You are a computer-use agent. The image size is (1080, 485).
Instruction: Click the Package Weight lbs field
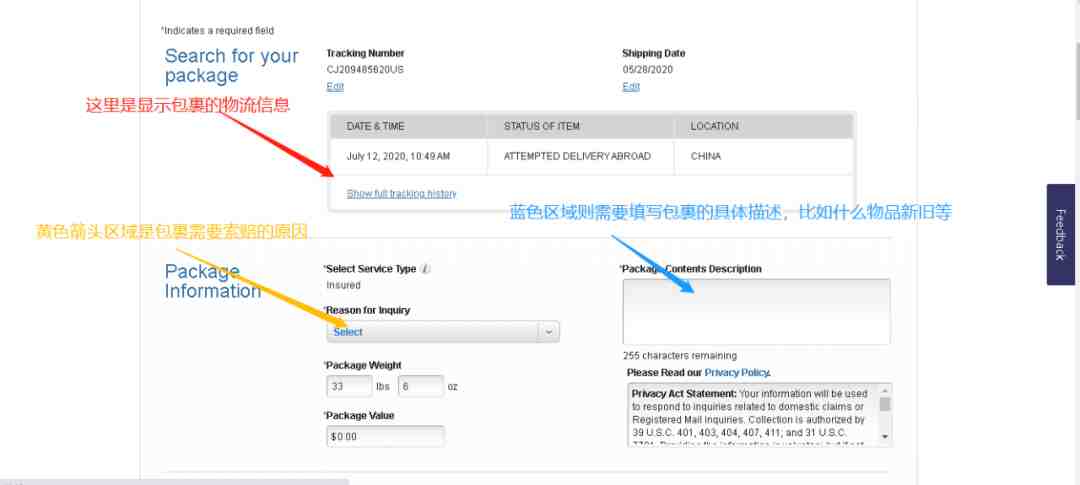coord(349,386)
